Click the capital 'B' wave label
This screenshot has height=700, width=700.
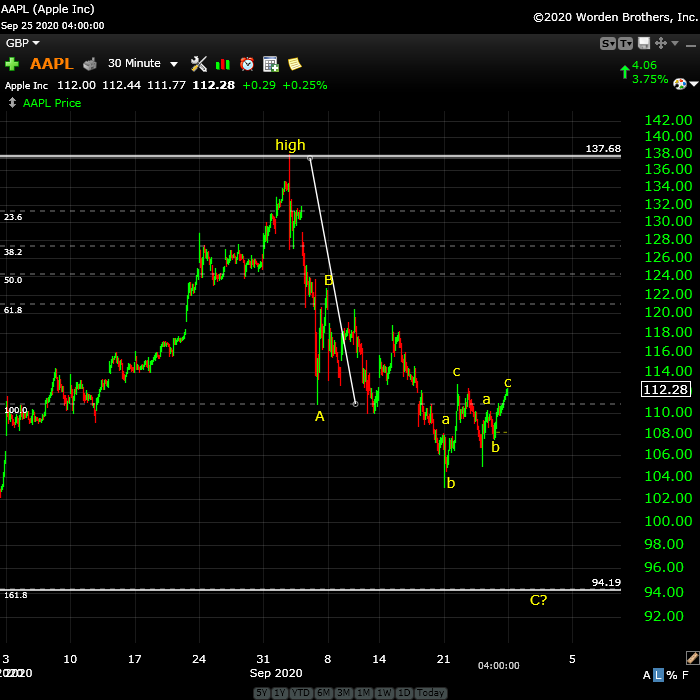(x=328, y=280)
